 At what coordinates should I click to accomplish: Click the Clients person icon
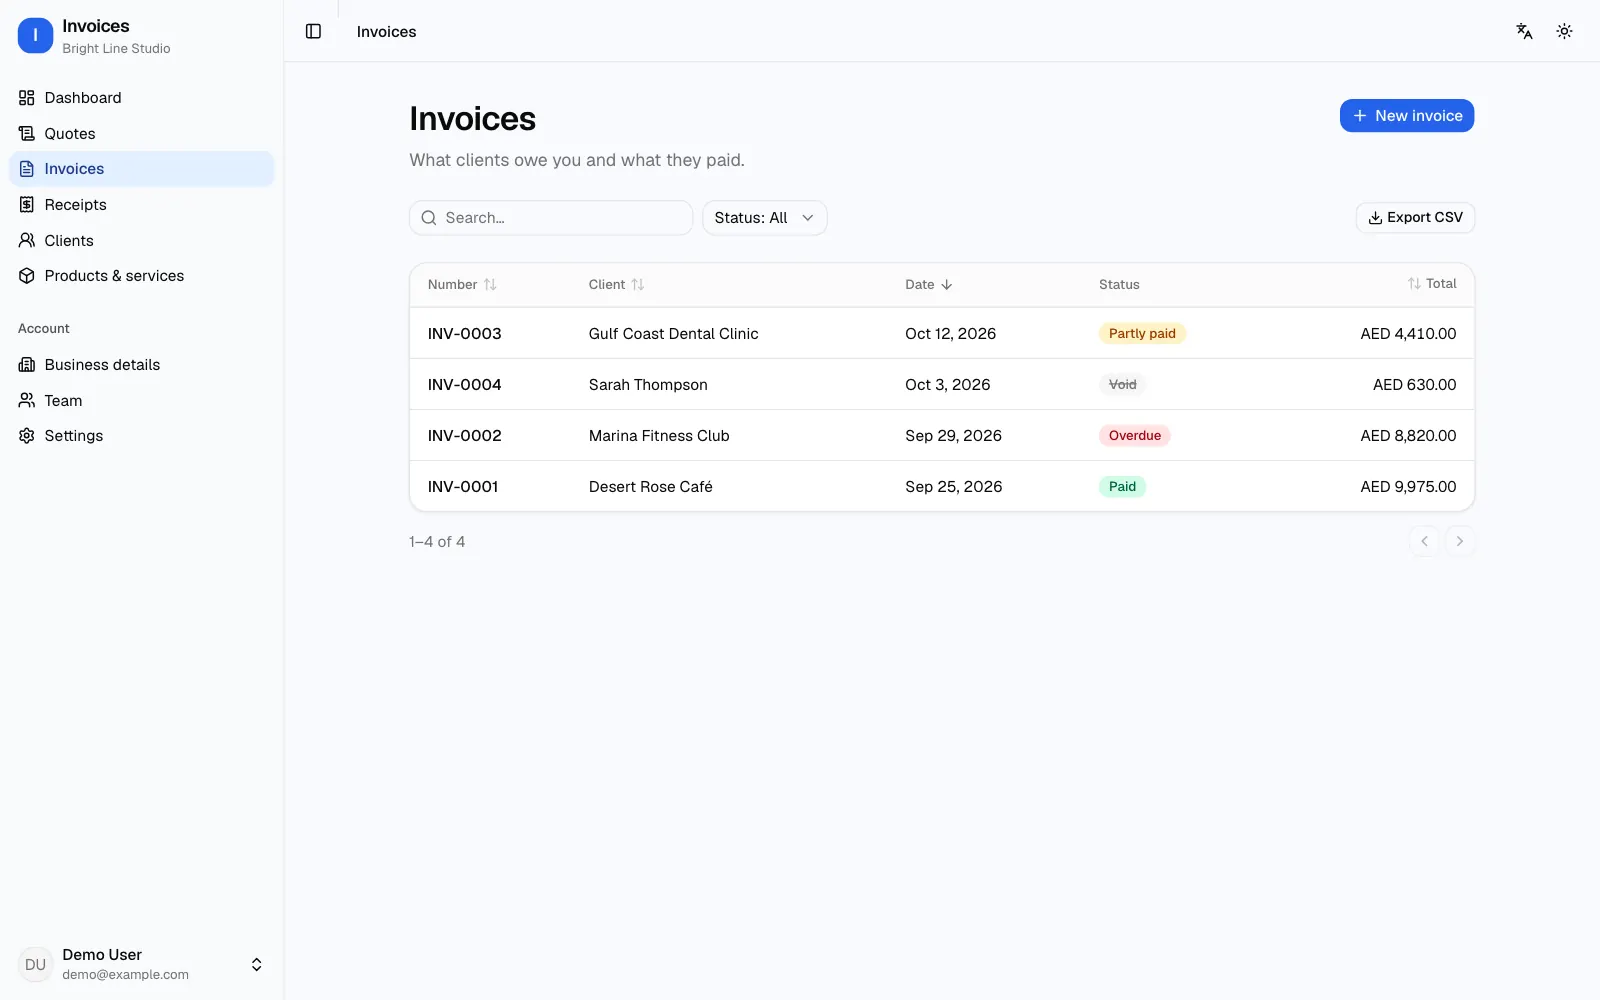27,240
